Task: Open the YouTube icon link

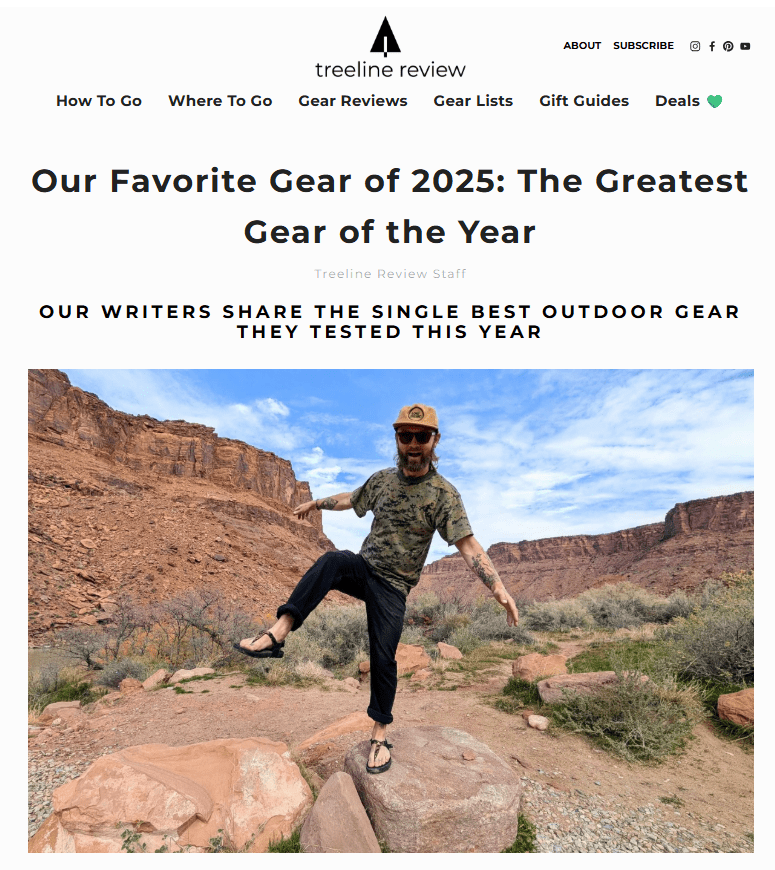Action: 745,46
